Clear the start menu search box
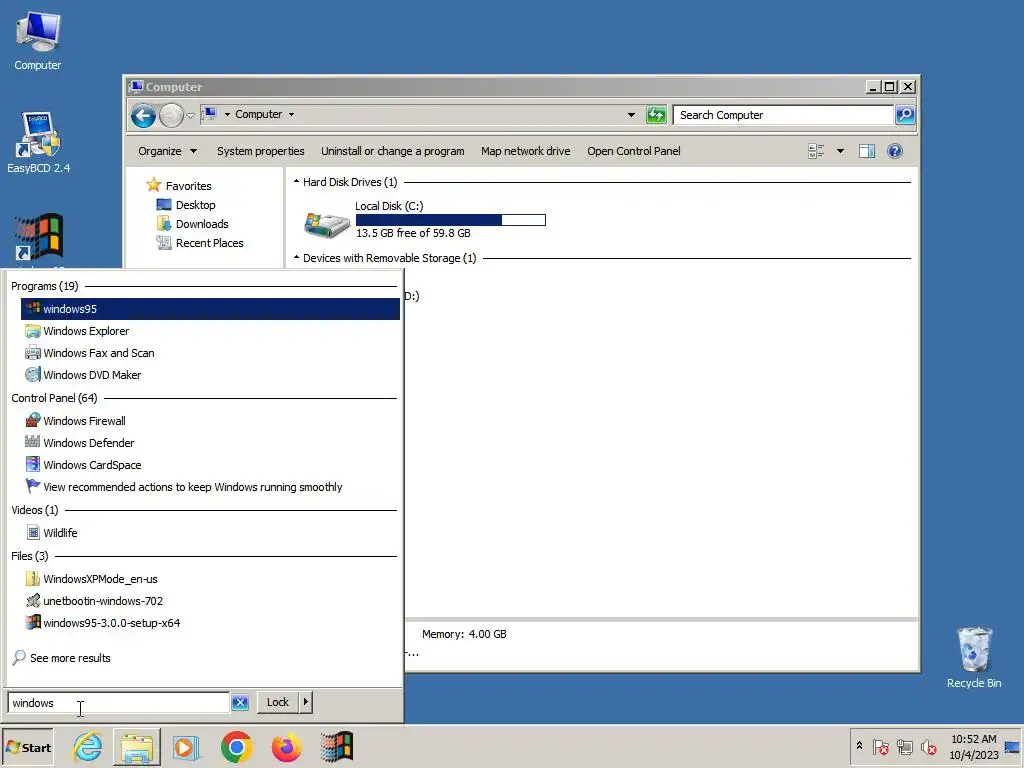The width and height of the screenshot is (1024, 768). click(240, 703)
